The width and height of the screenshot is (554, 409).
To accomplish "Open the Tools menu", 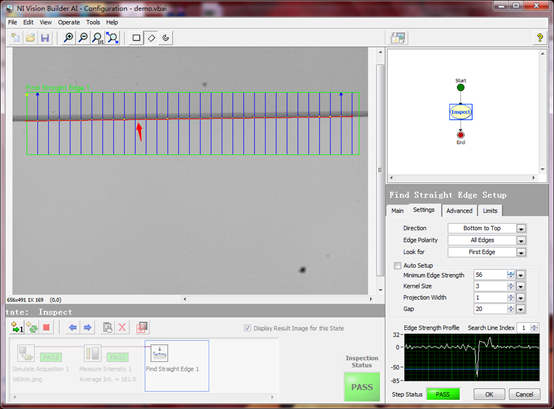I will pos(93,22).
